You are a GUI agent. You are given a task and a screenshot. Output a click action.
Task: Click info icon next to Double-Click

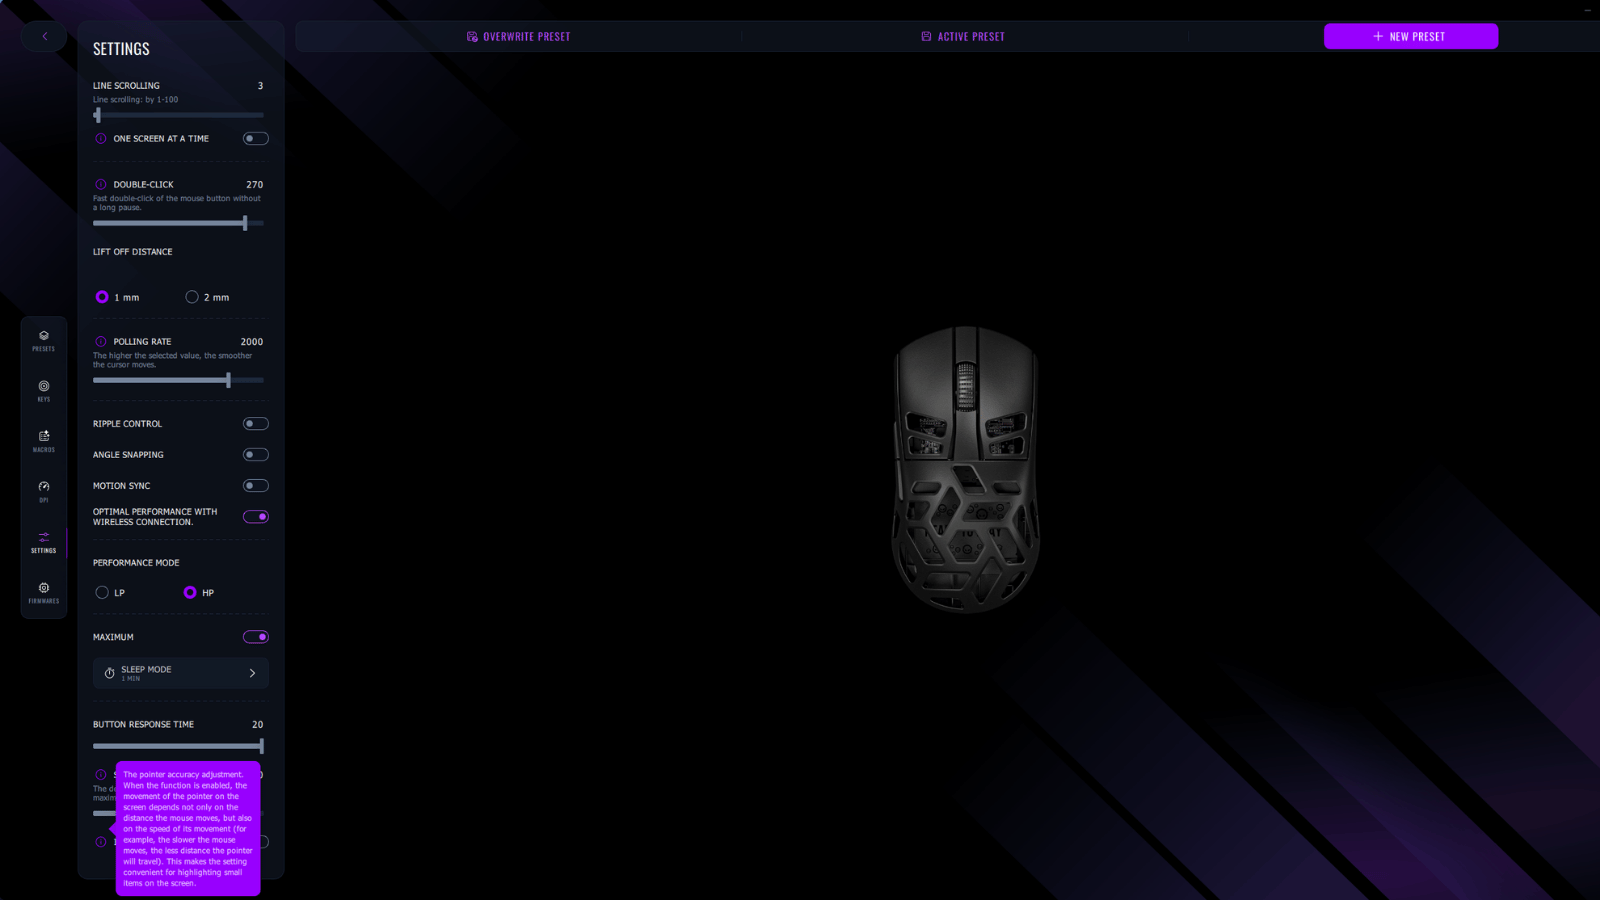pyautogui.click(x=101, y=184)
